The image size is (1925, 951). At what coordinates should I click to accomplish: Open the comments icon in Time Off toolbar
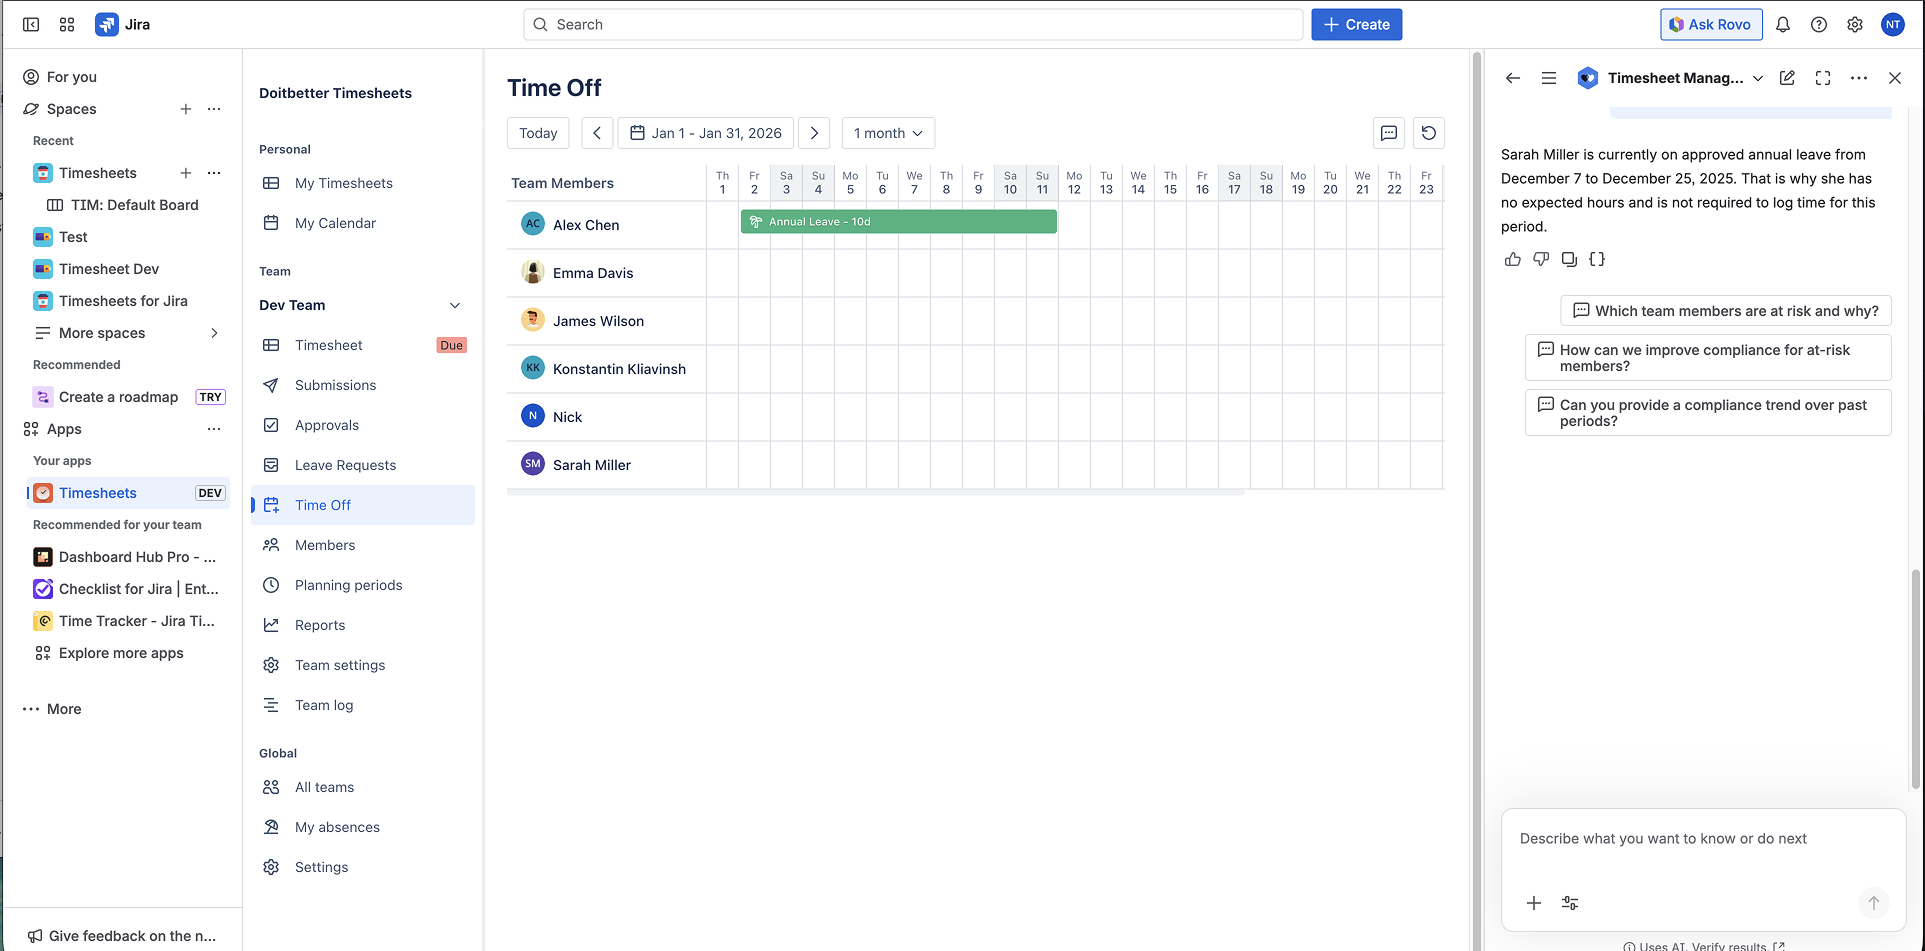1389,133
